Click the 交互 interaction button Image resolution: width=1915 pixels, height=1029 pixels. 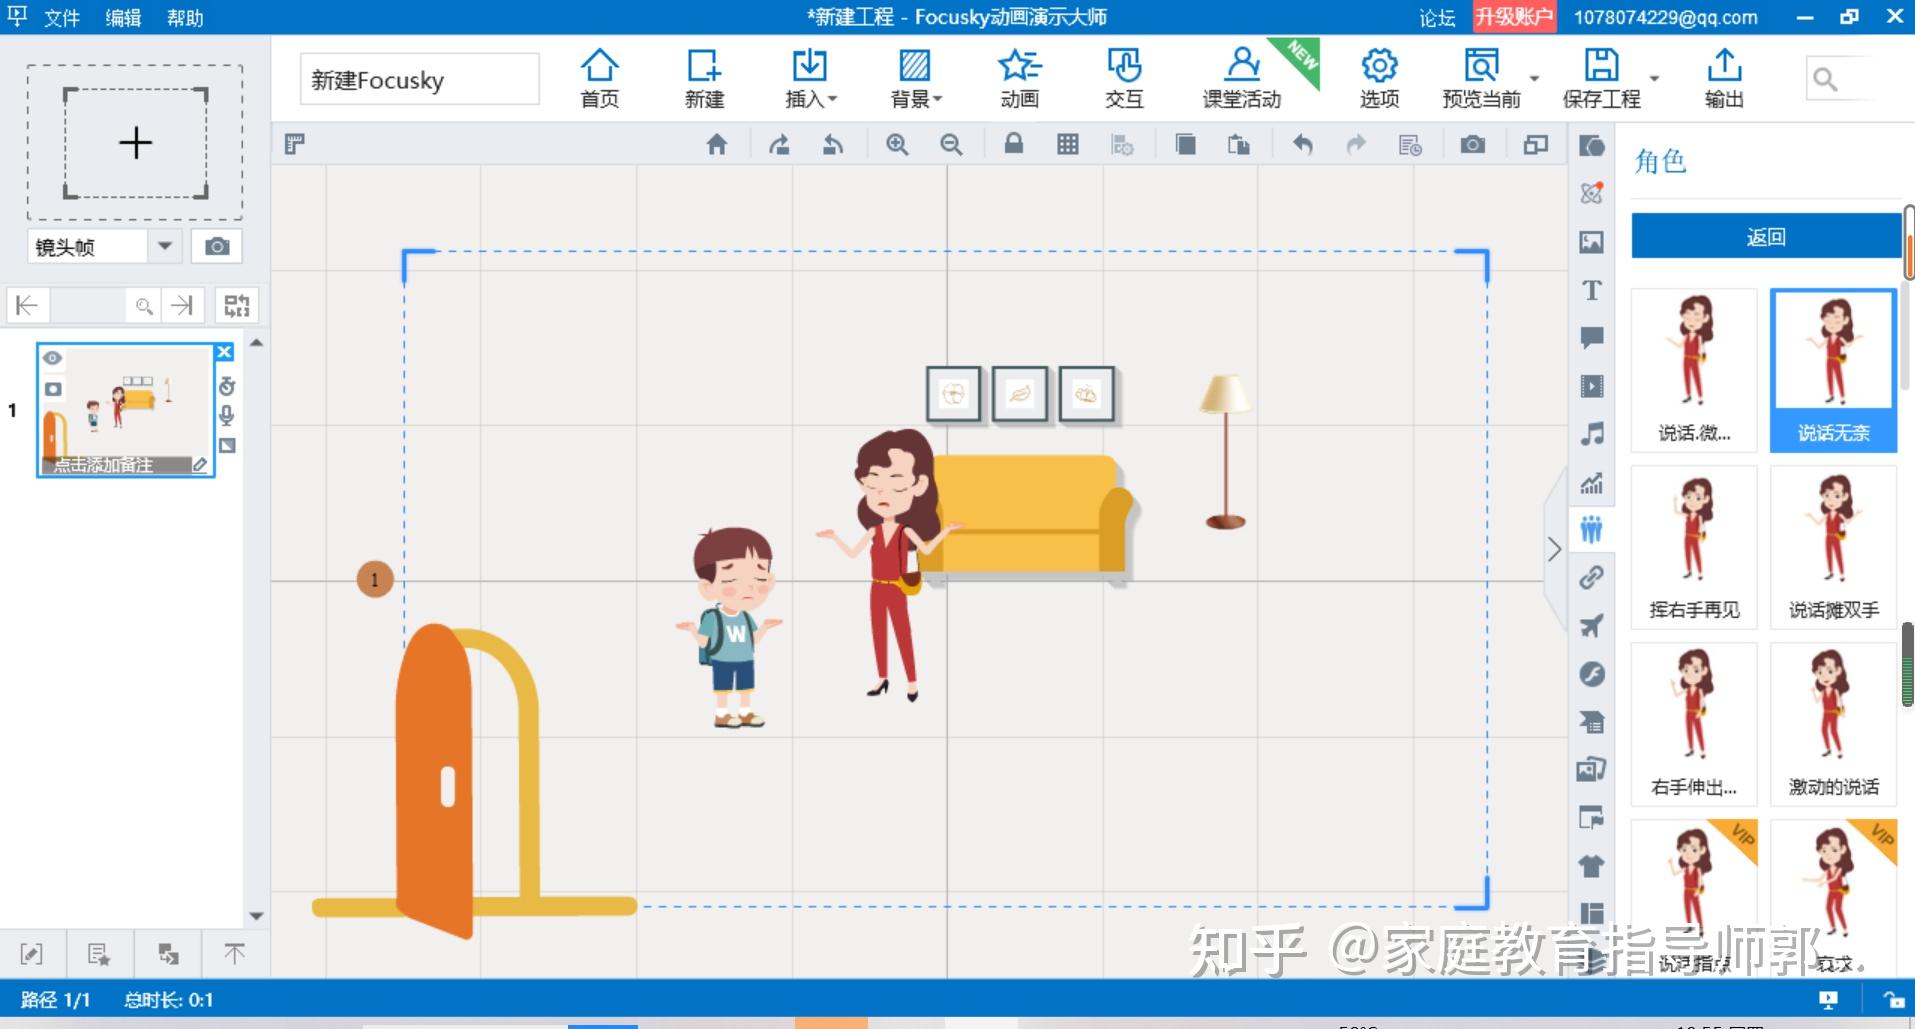(x=1124, y=78)
